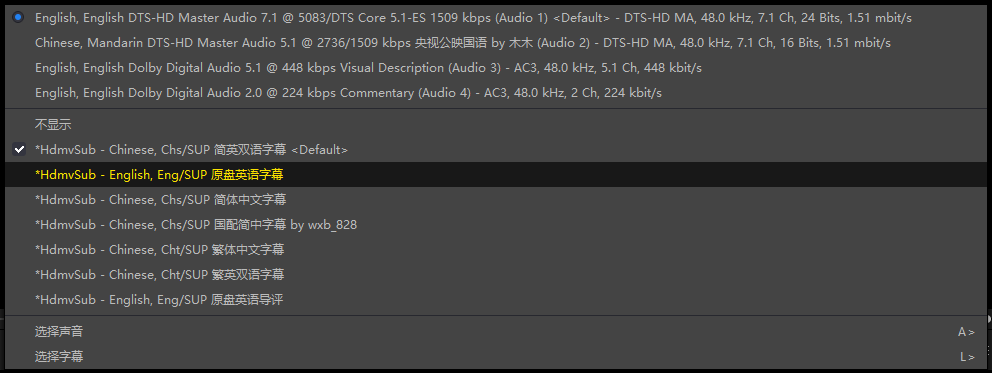
Task: Click the A > arrow for audio selection
Action: tap(966, 332)
